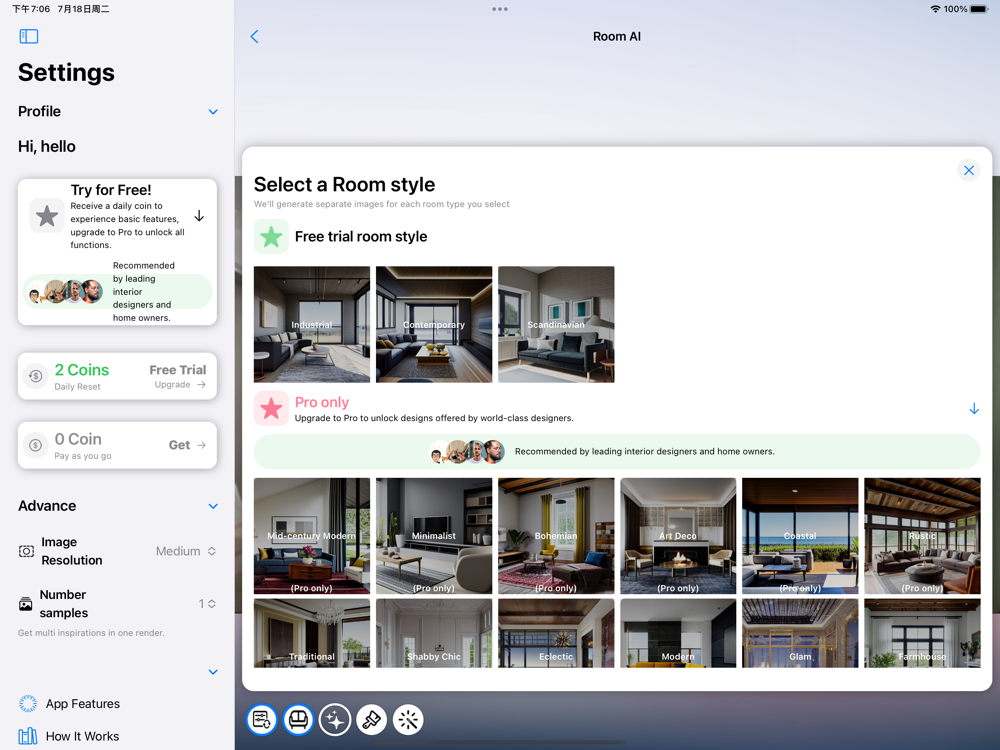Screen dimensions: 1000x750
Task: Open How It Works
Action: click(x=82, y=736)
